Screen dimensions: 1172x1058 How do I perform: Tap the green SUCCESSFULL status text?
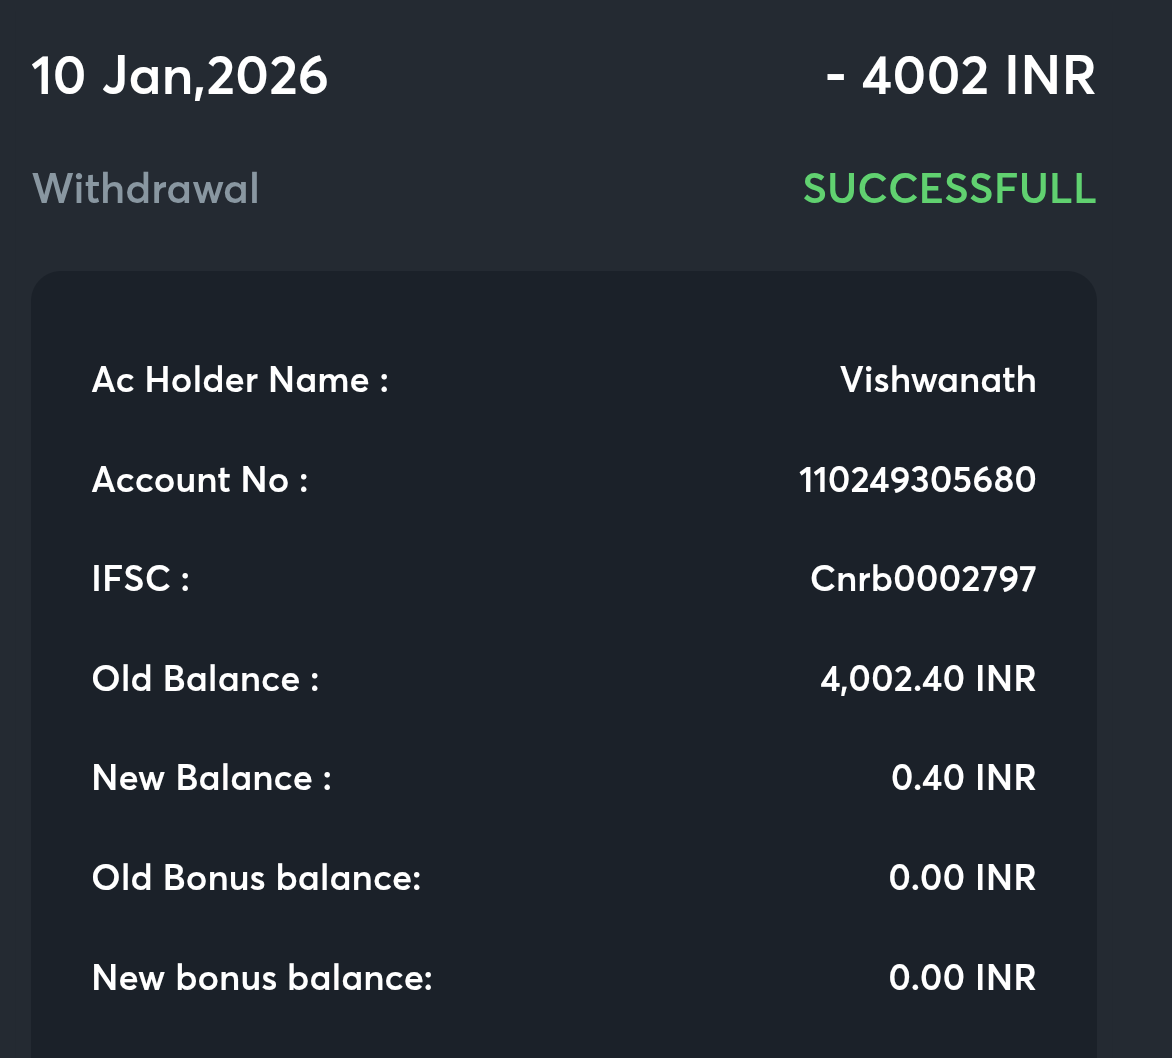949,189
